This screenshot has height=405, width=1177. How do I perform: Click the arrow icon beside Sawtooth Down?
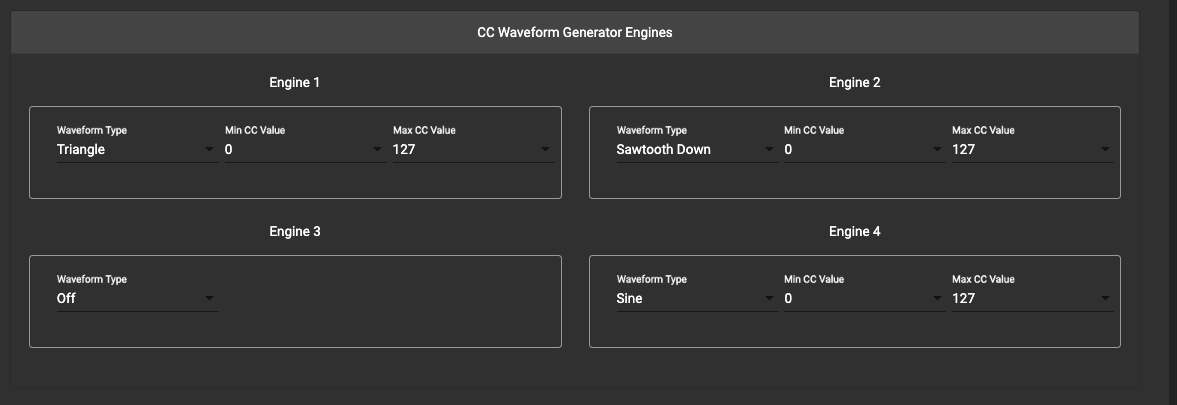click(769, 150)
